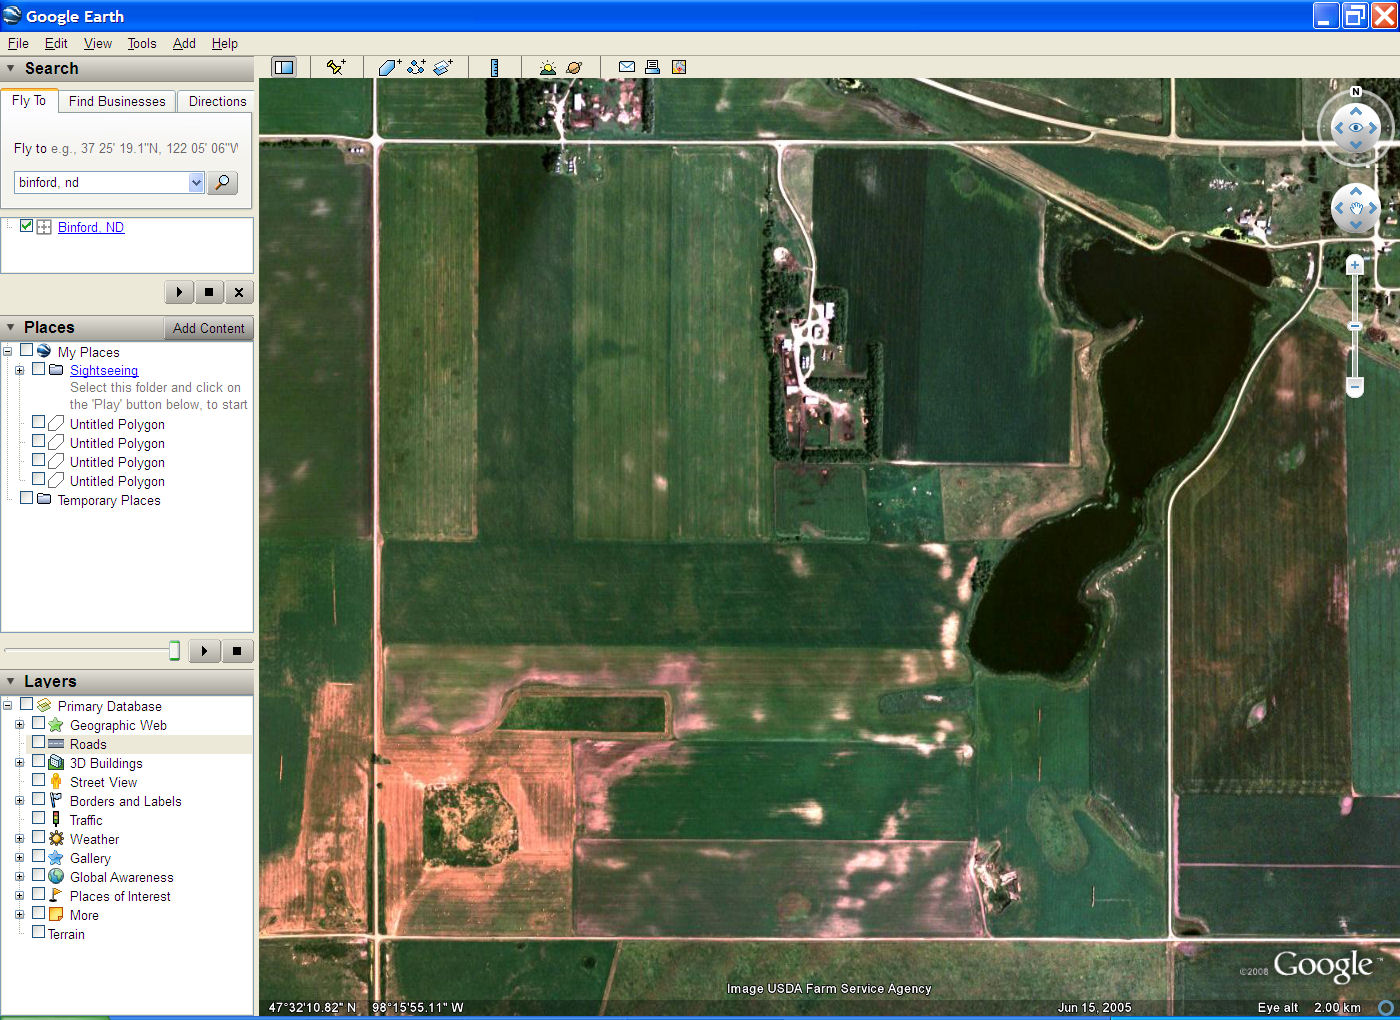View current location in Google Maps
Viewport: 1400px width, 1020px height.
[679, 67]
